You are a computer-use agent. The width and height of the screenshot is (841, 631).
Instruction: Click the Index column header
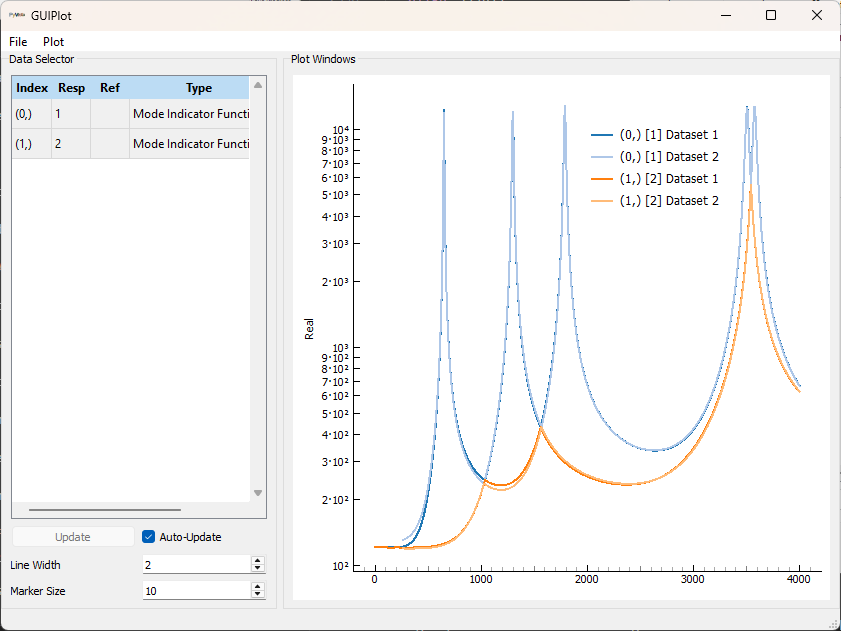click(31, 88)
